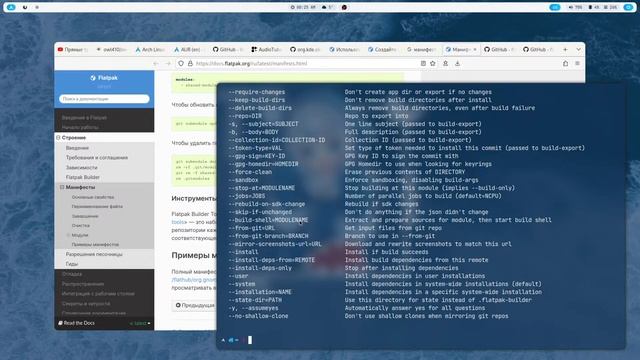This screenshot has height=360, width=640.
Task: Open 'Отладка' in sidebar
Action: pos(72,274)
